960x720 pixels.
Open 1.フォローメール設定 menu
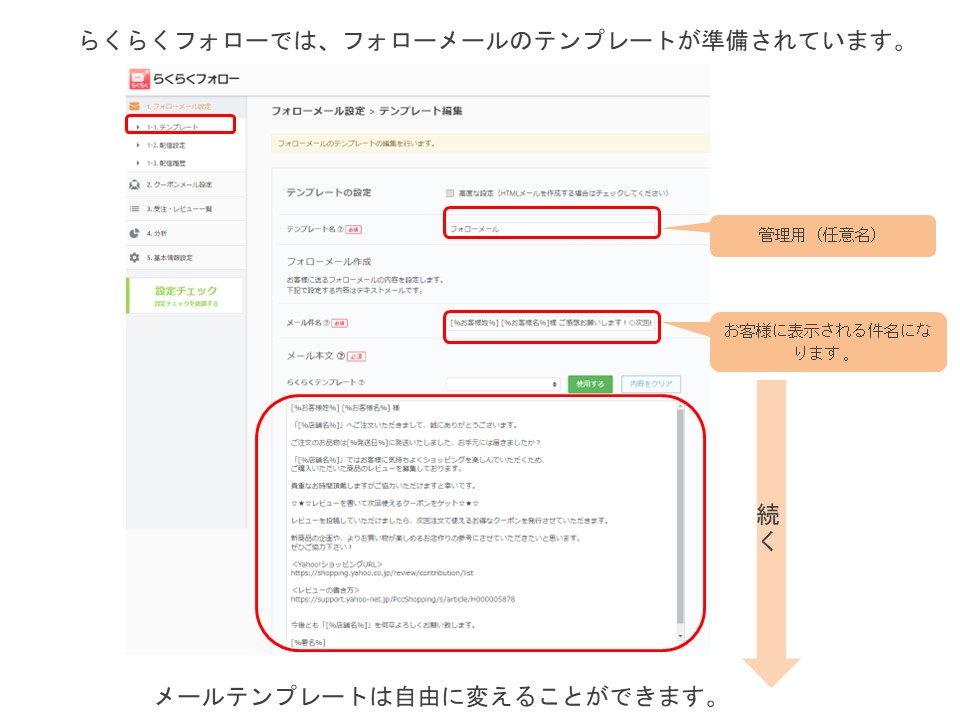click(x=186, y=107)
